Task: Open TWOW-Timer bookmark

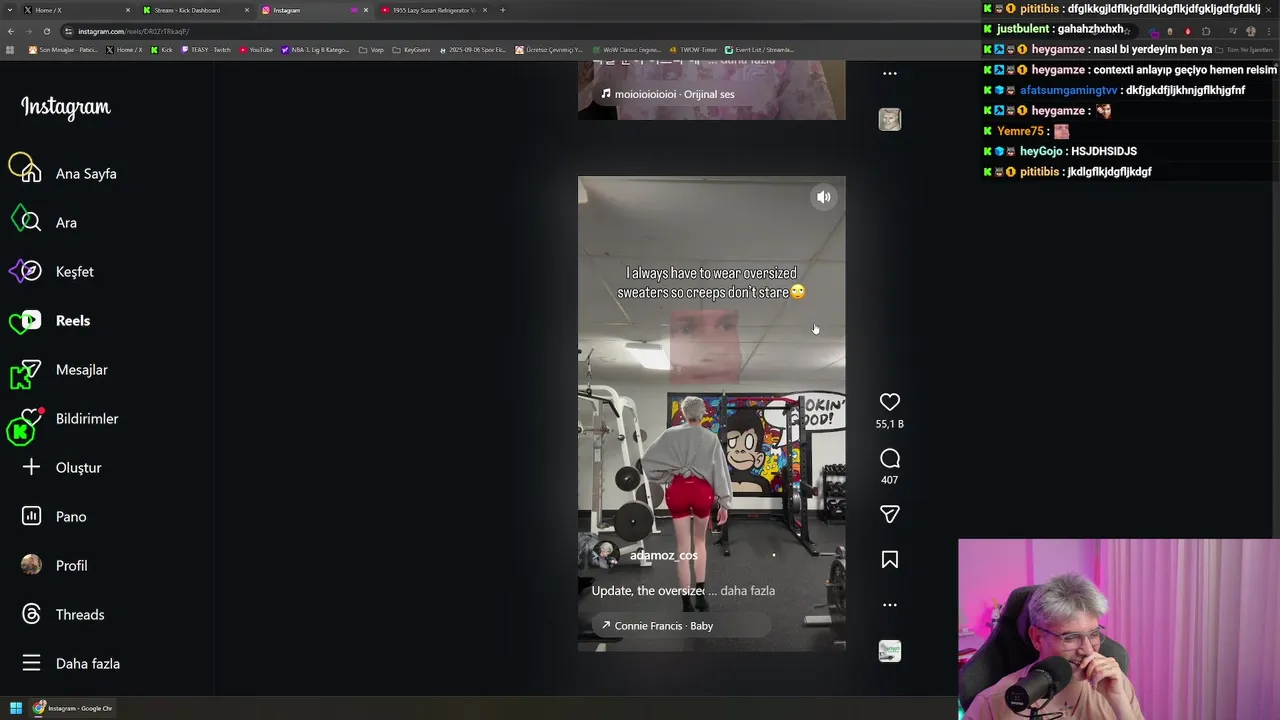Action: (x=694, y=49)
